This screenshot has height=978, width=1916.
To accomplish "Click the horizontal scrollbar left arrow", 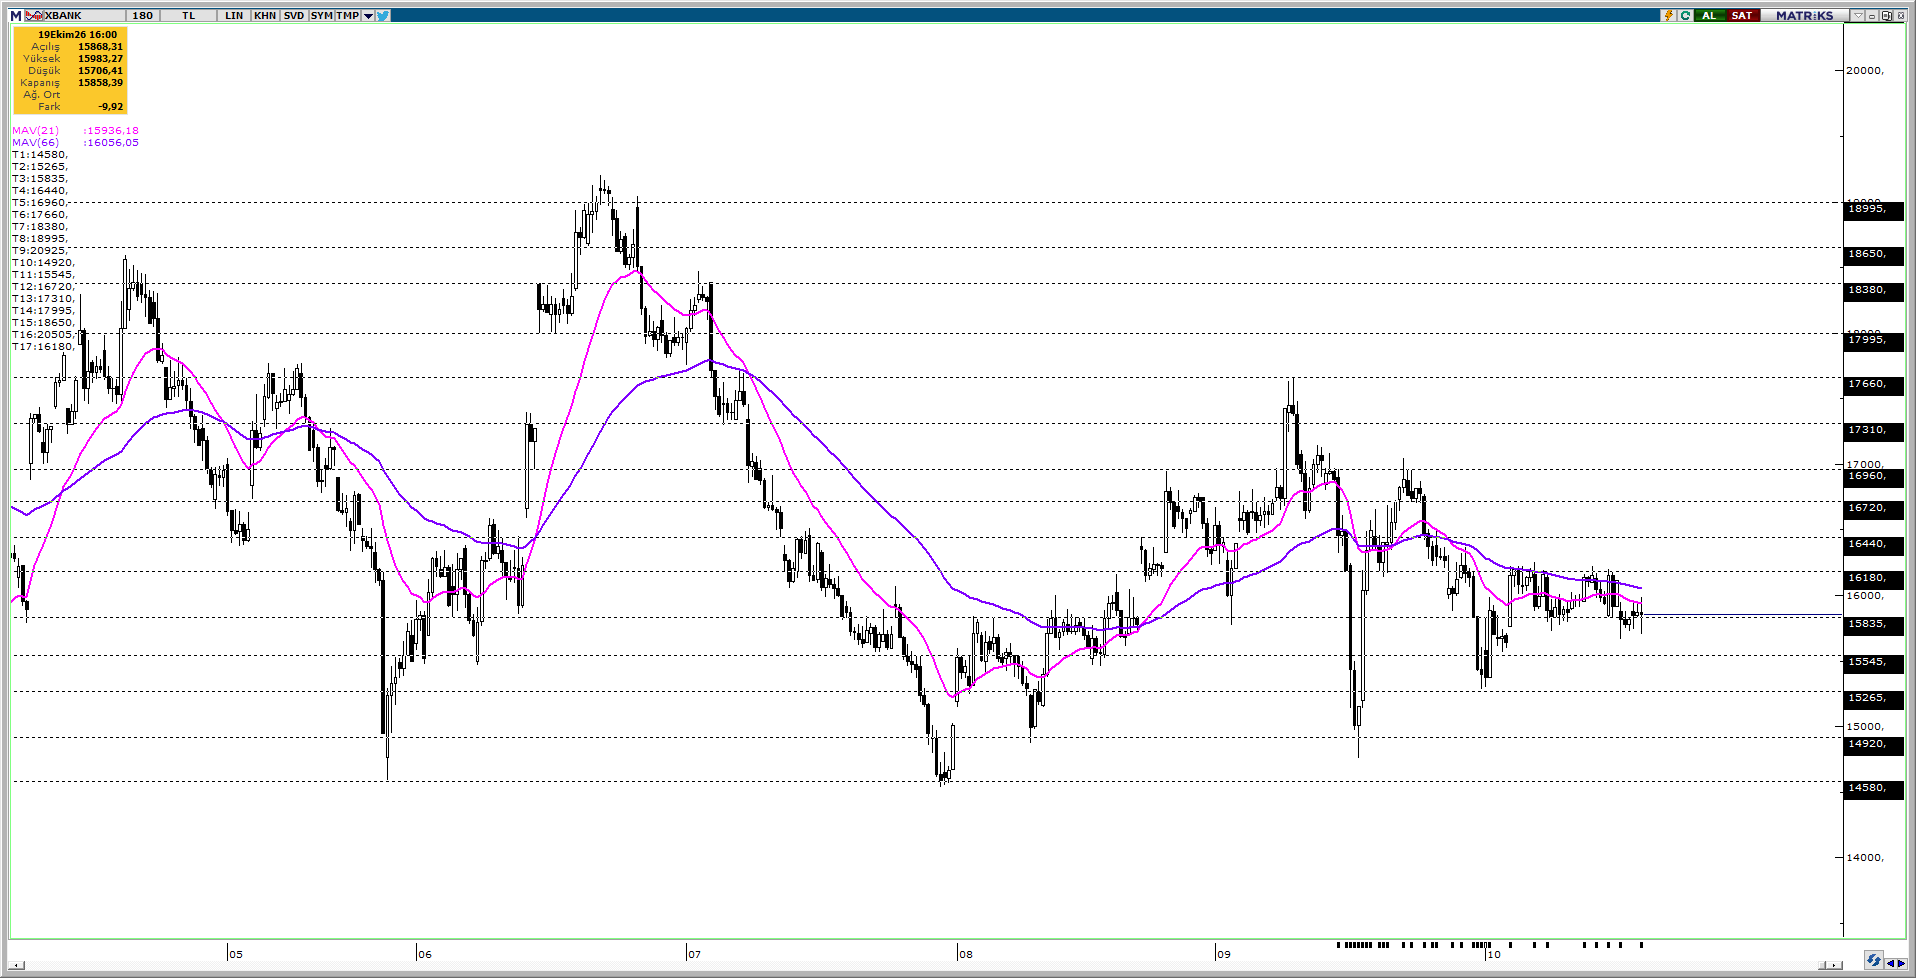I will click(x=17, y=965).
